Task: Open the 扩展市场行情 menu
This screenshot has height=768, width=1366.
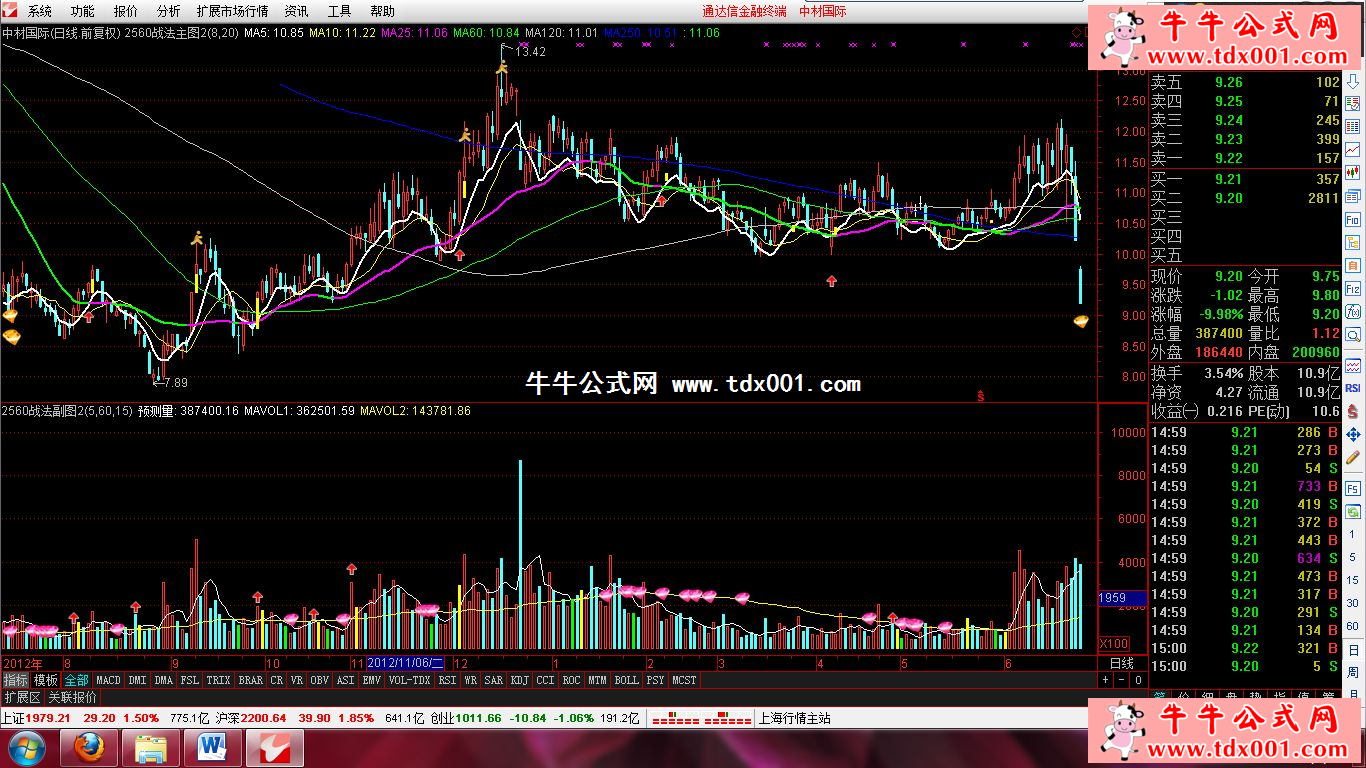Action: tap(232, 11)
